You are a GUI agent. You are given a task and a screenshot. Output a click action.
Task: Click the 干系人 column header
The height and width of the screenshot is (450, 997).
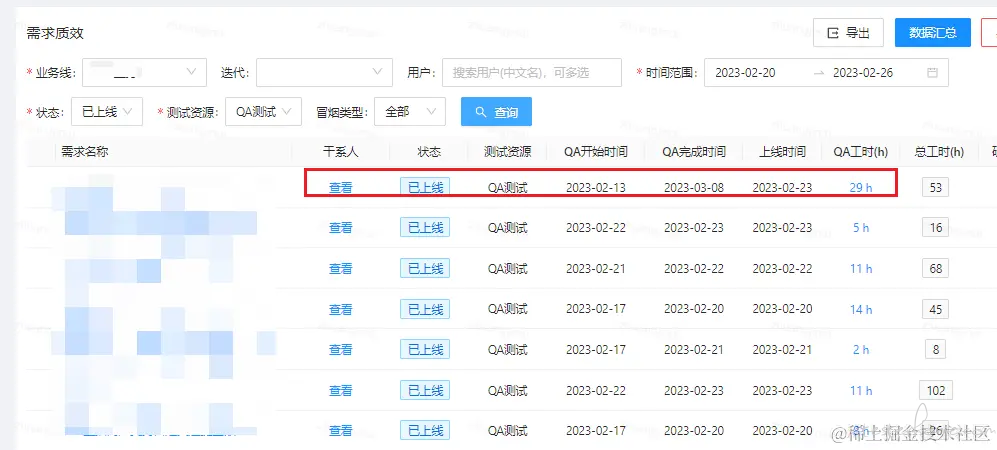340,151
